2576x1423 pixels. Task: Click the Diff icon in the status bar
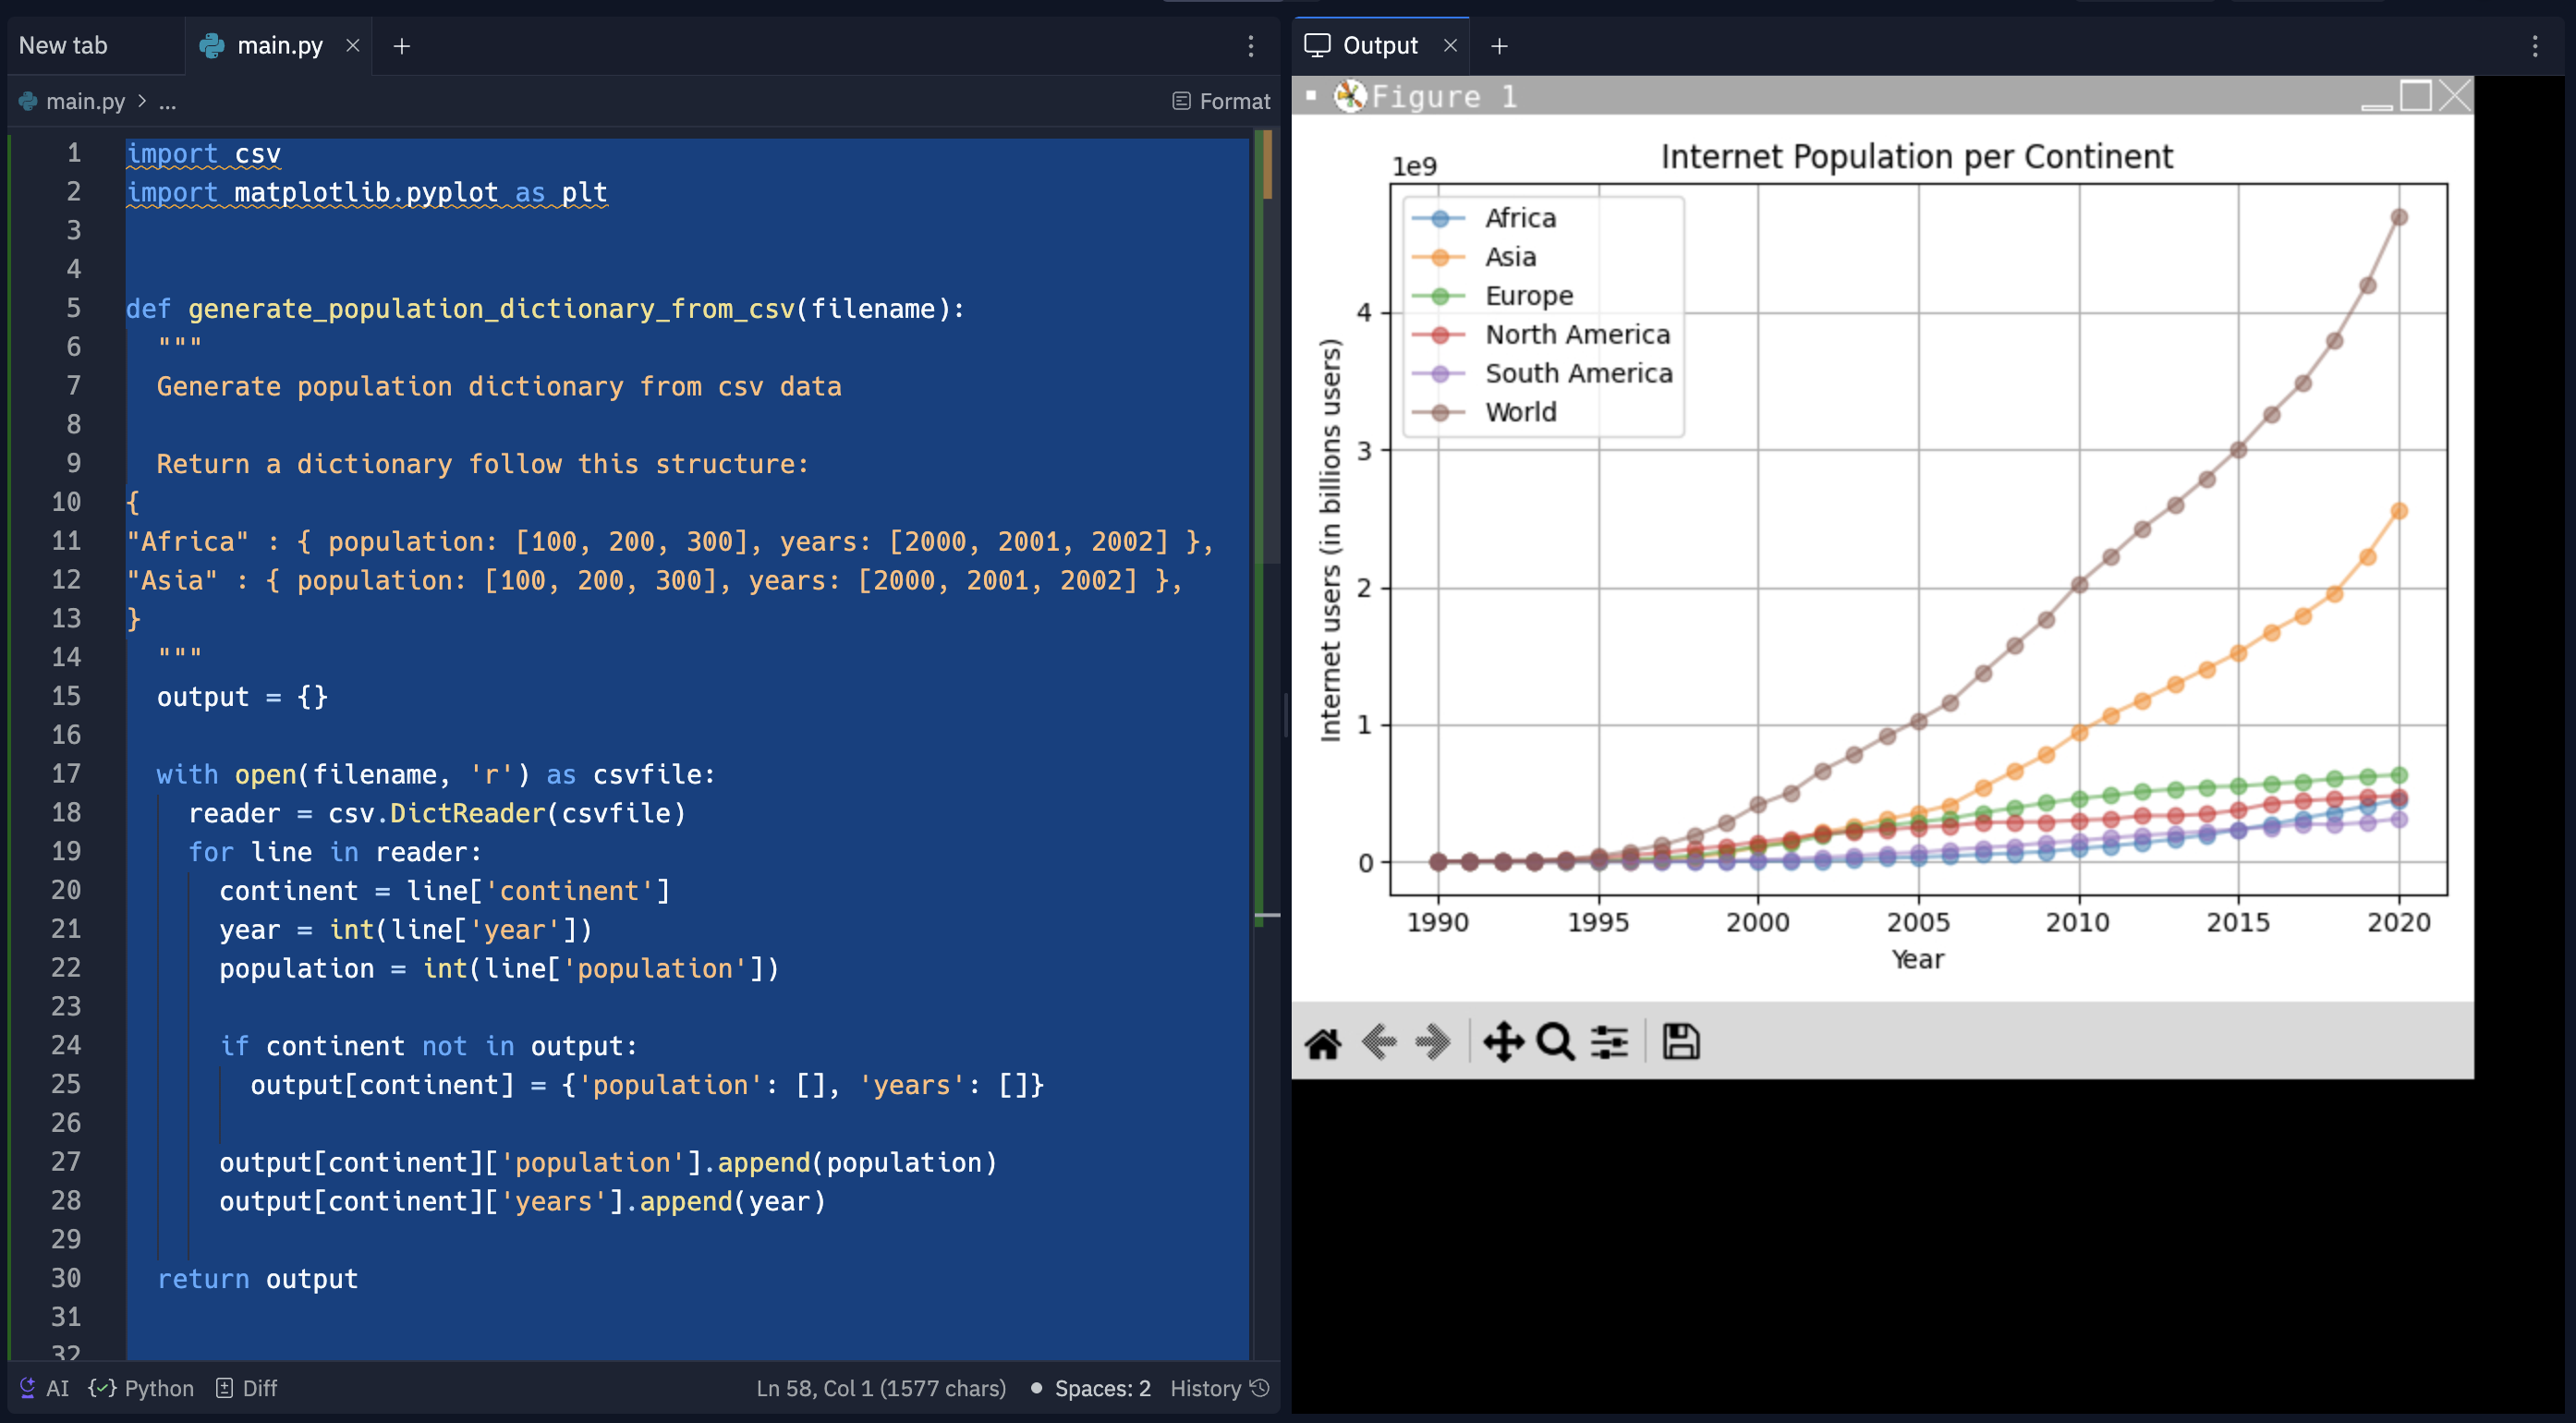point(224,1388)
